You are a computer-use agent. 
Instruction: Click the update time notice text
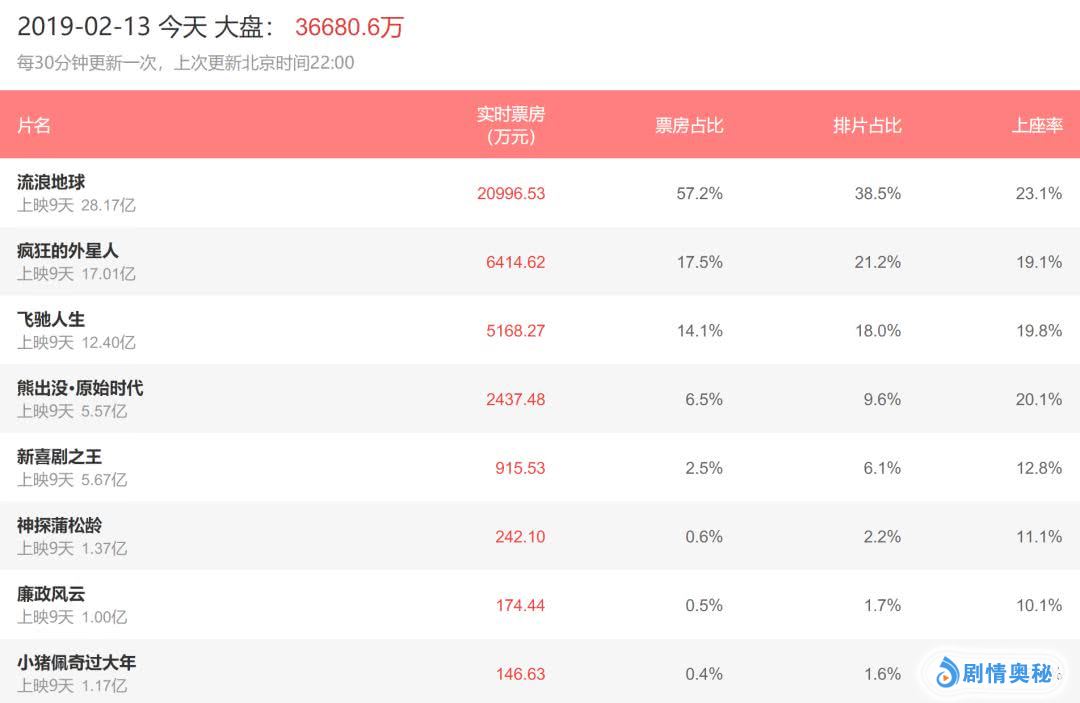pyautogui.click(x=186, y=62)
